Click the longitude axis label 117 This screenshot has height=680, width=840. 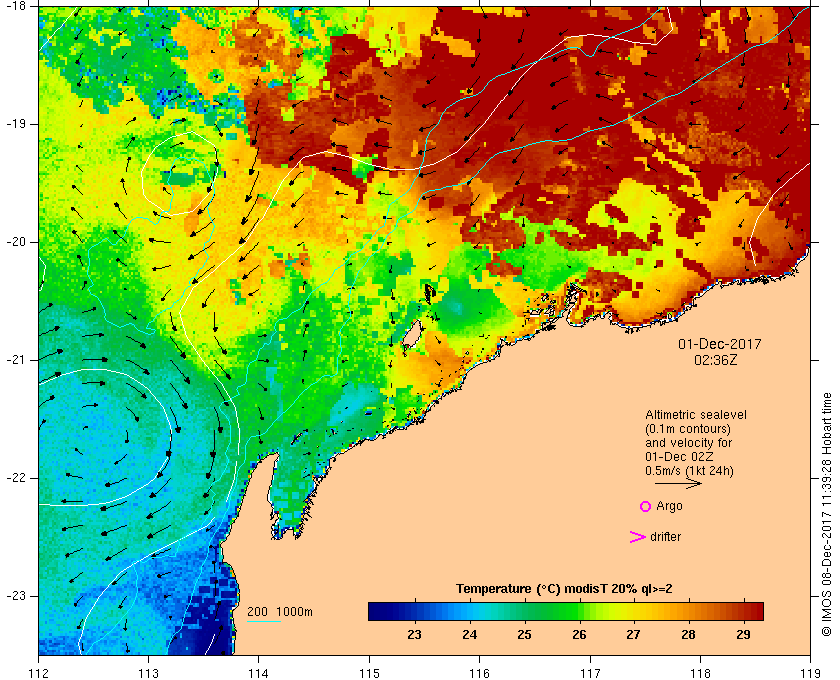590,673
